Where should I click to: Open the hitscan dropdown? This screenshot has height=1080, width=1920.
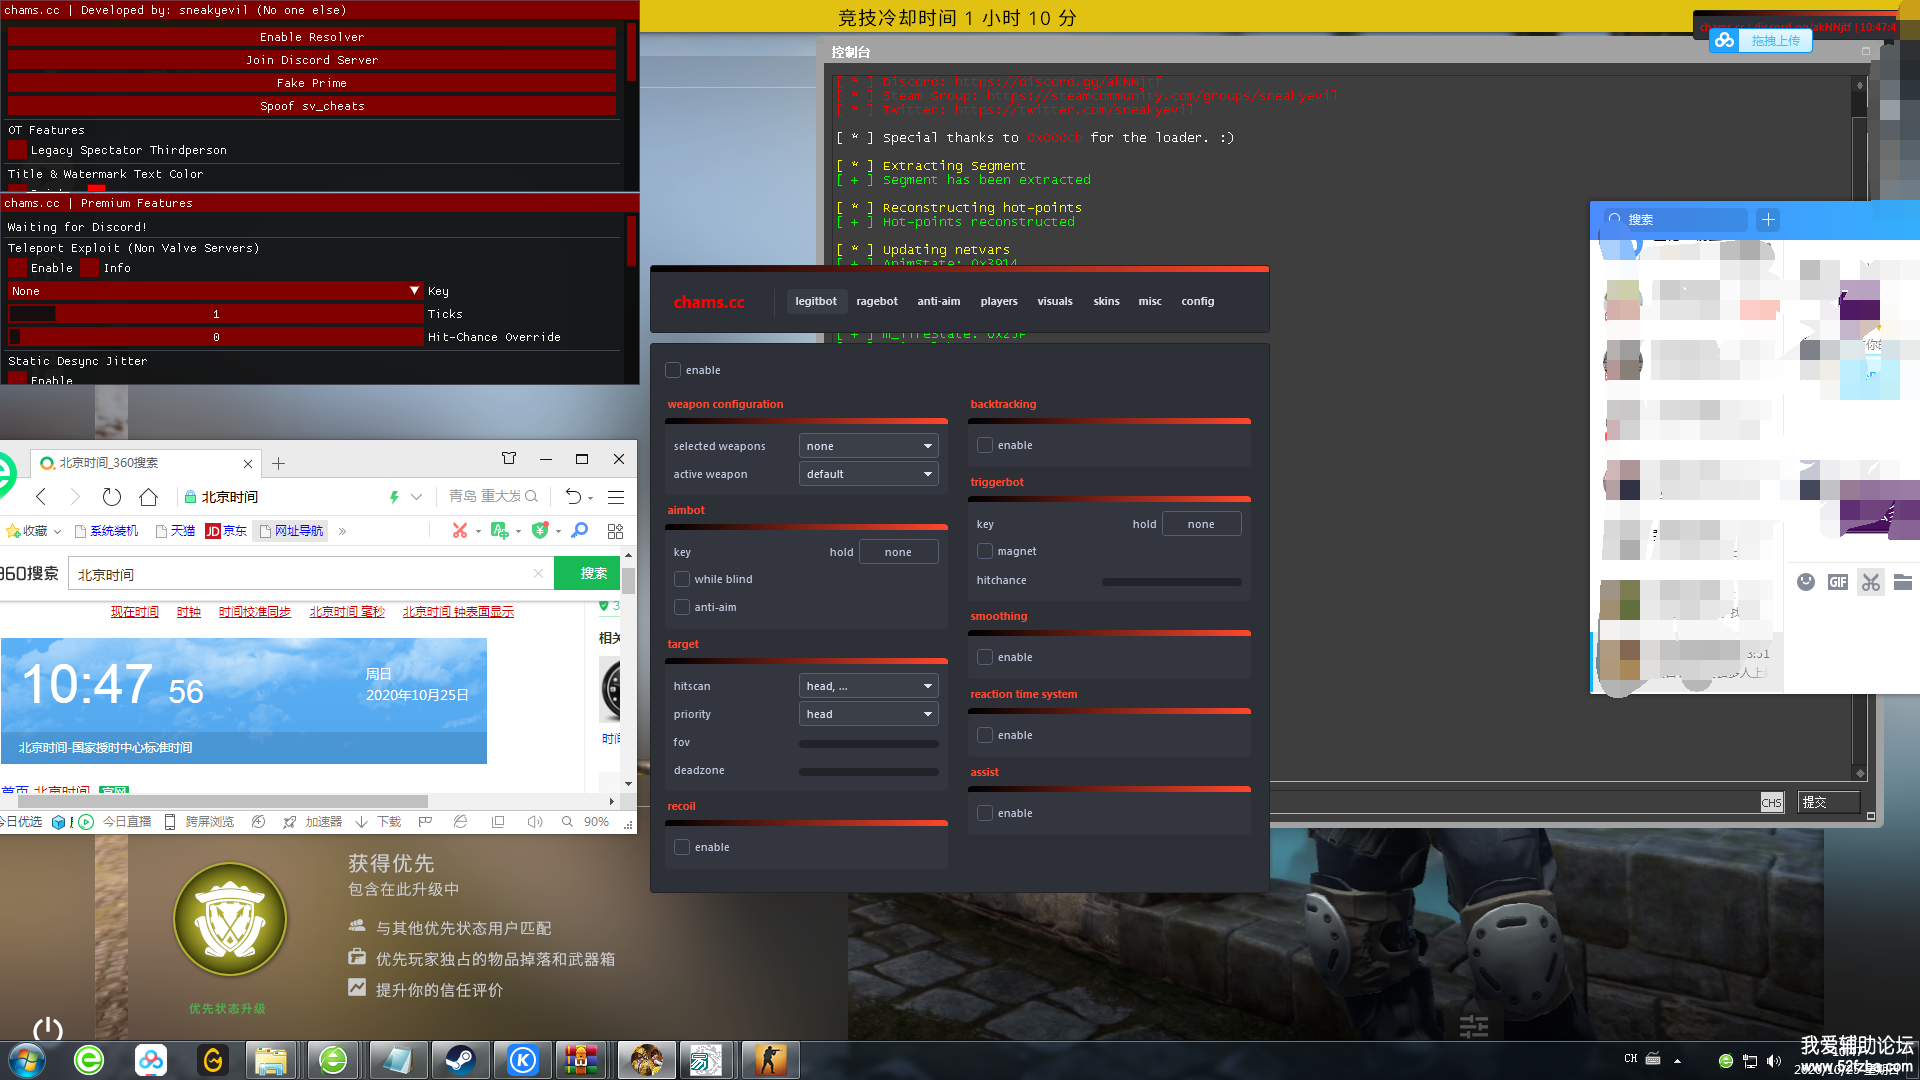[x=867, y=687]
